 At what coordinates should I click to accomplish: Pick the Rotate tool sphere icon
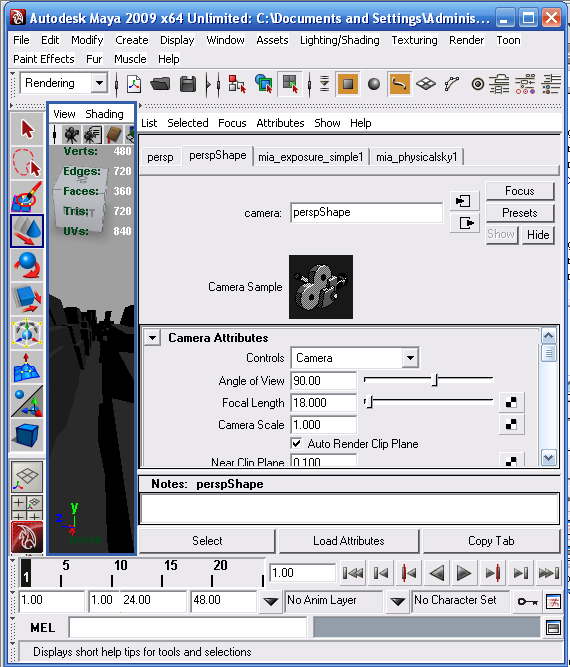click(27, 265)
